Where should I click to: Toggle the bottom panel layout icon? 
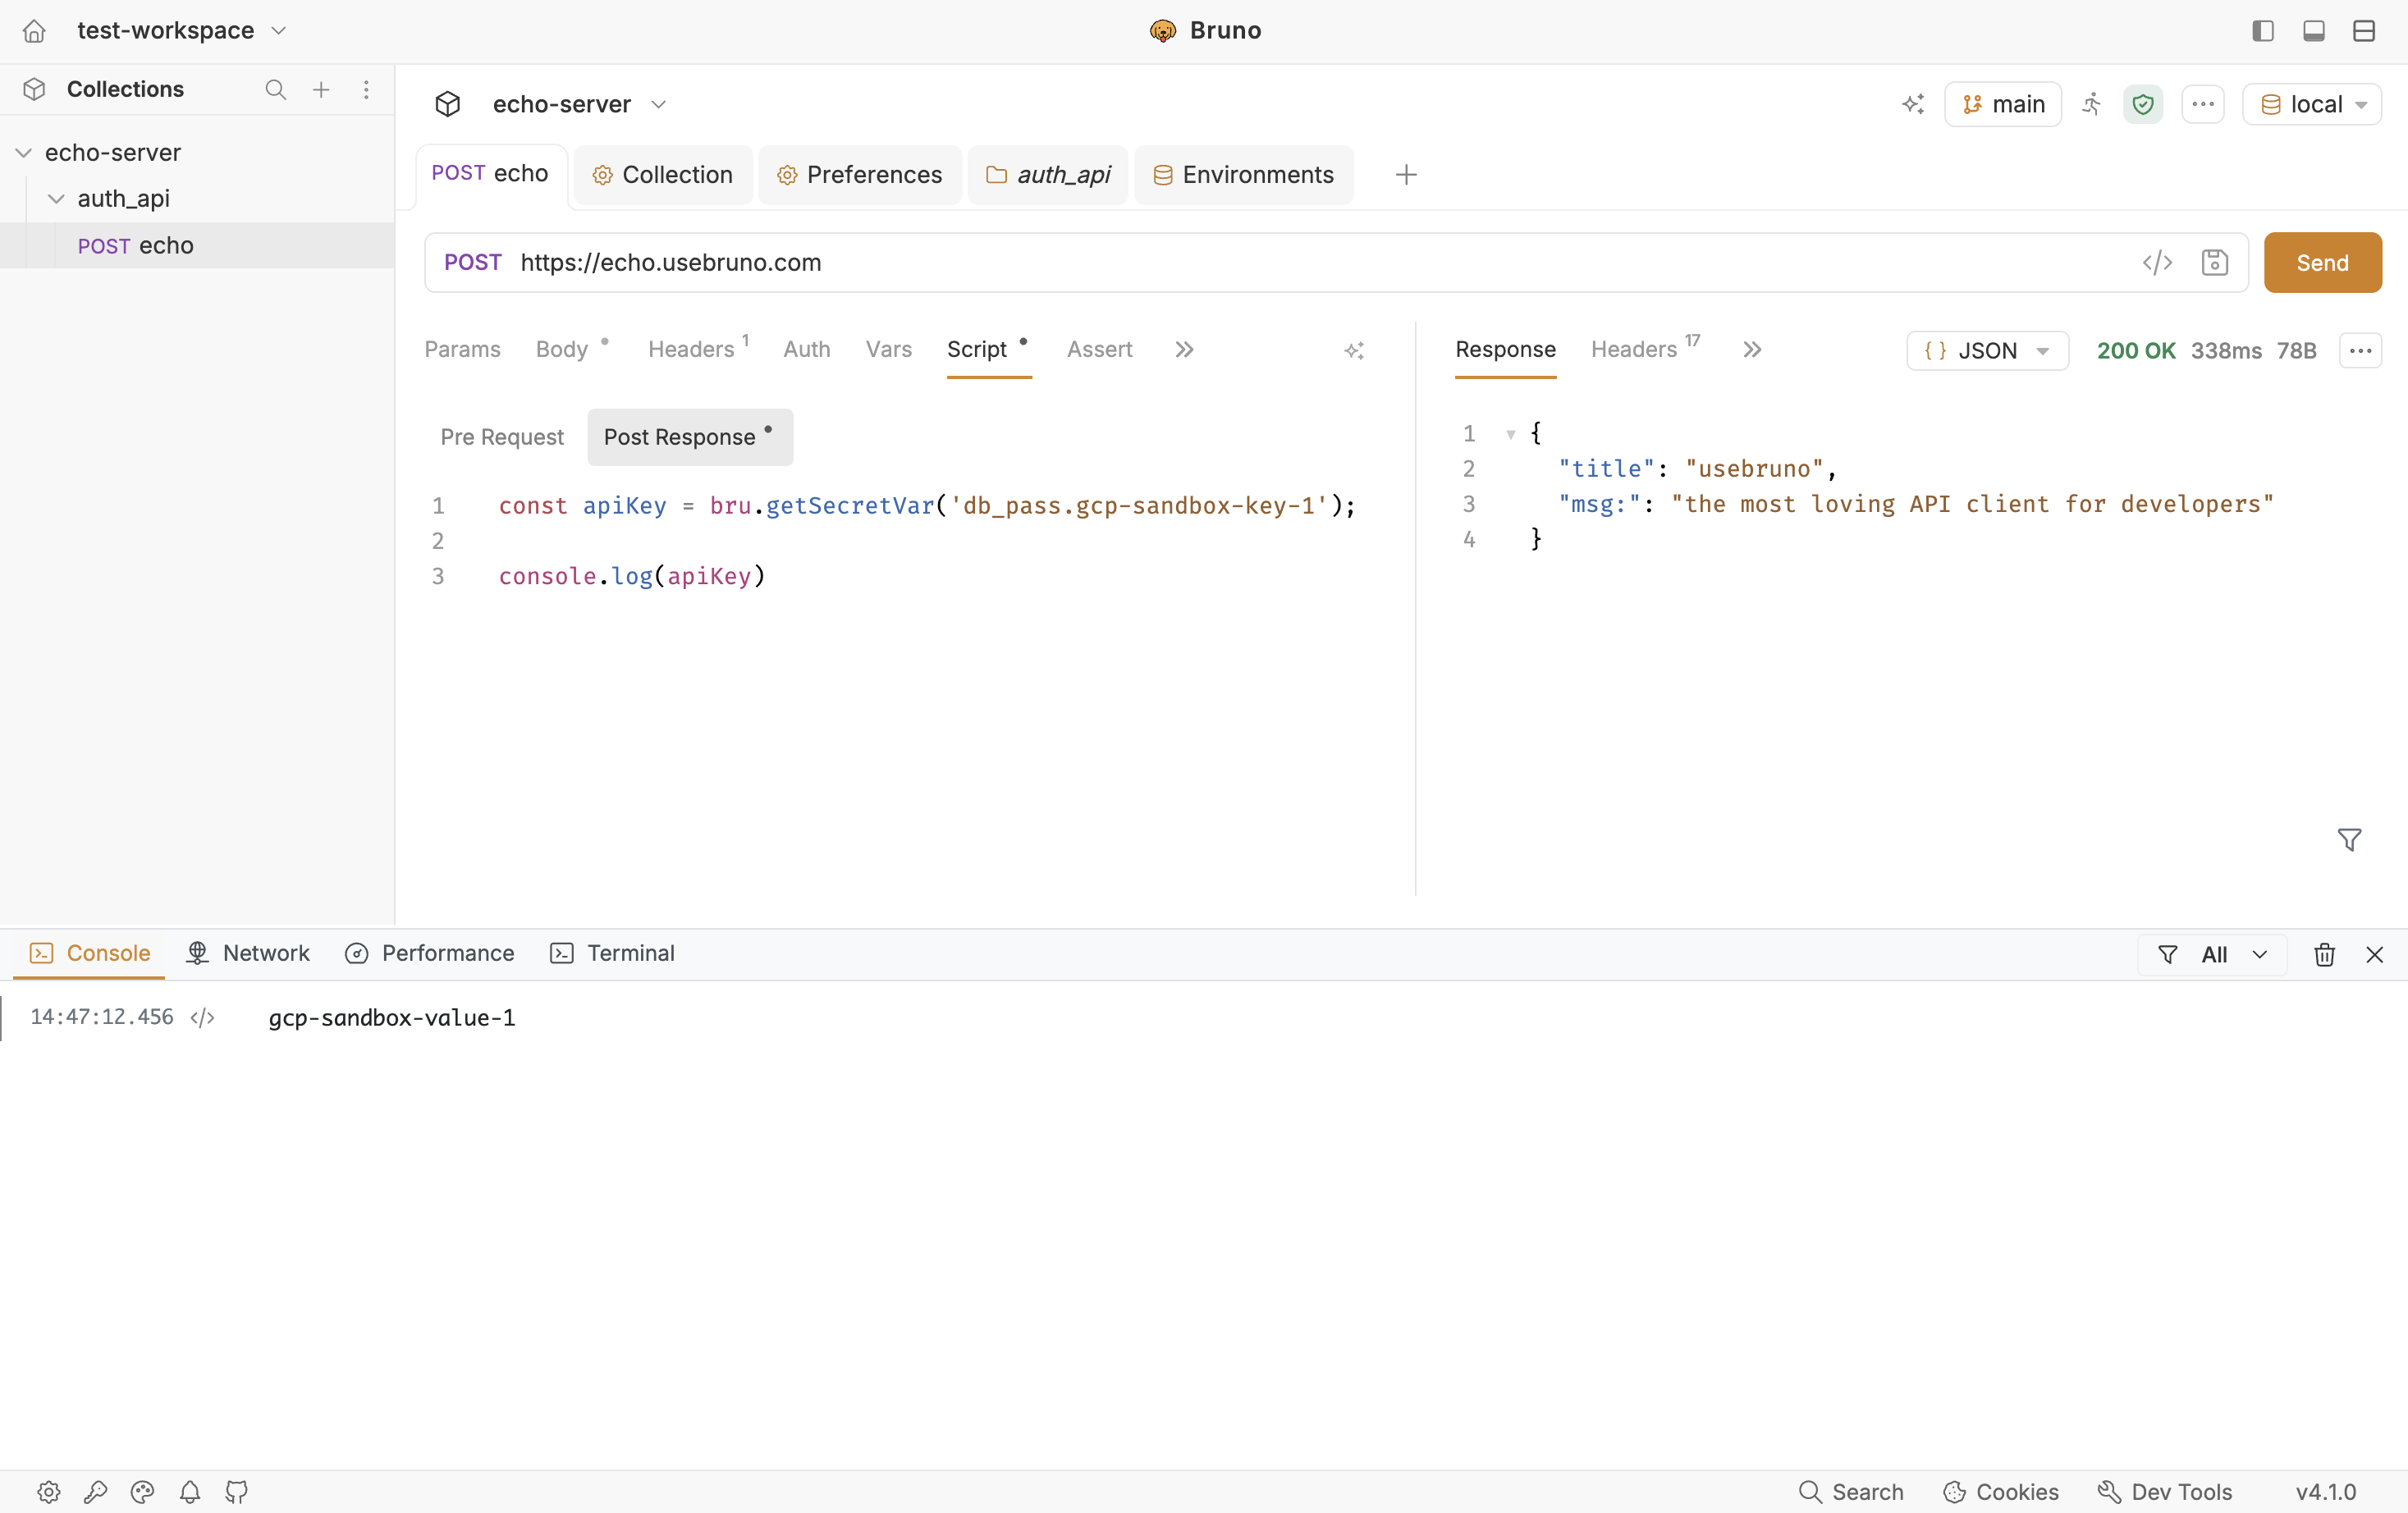click(2314, 31)
